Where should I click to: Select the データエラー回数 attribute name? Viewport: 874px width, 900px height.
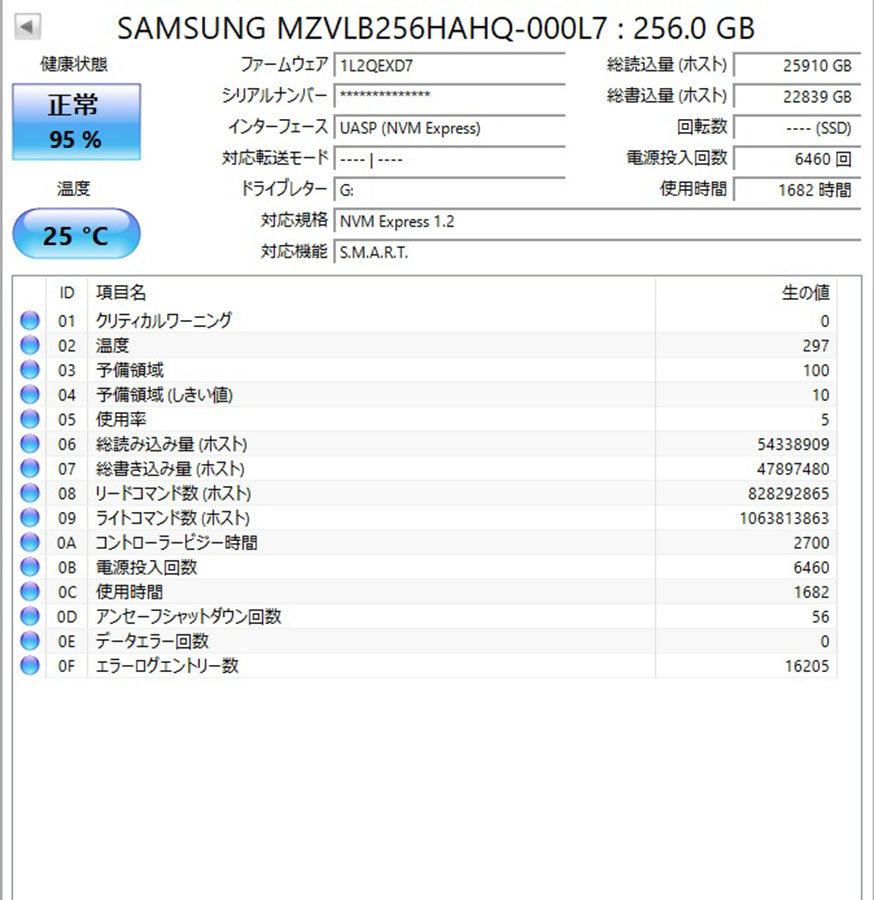152,641
